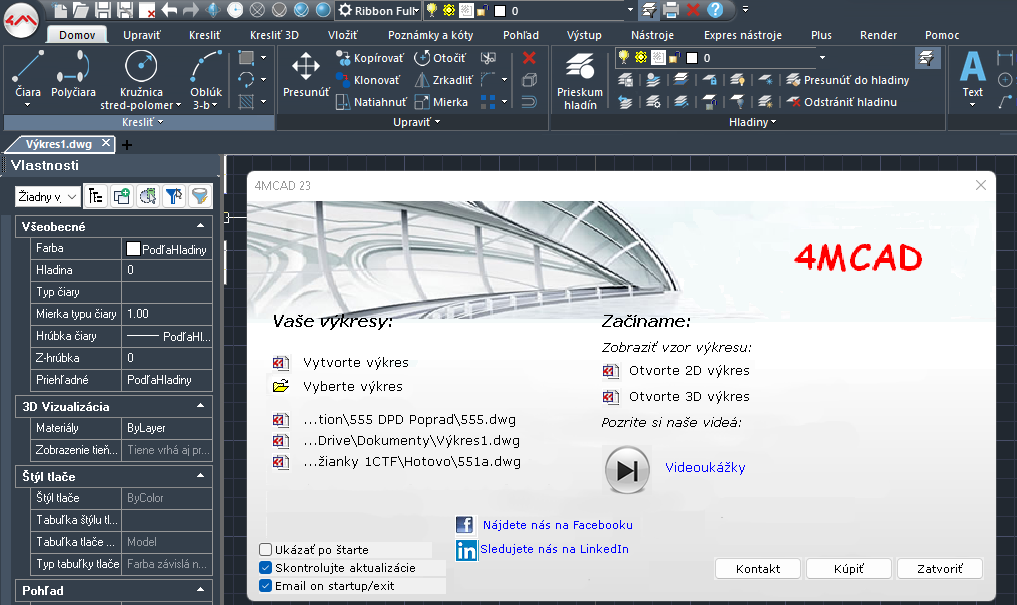The image size is (1017, 605).
Task: Click the white color swatch in the top toolbar
Action: (499, 11)
